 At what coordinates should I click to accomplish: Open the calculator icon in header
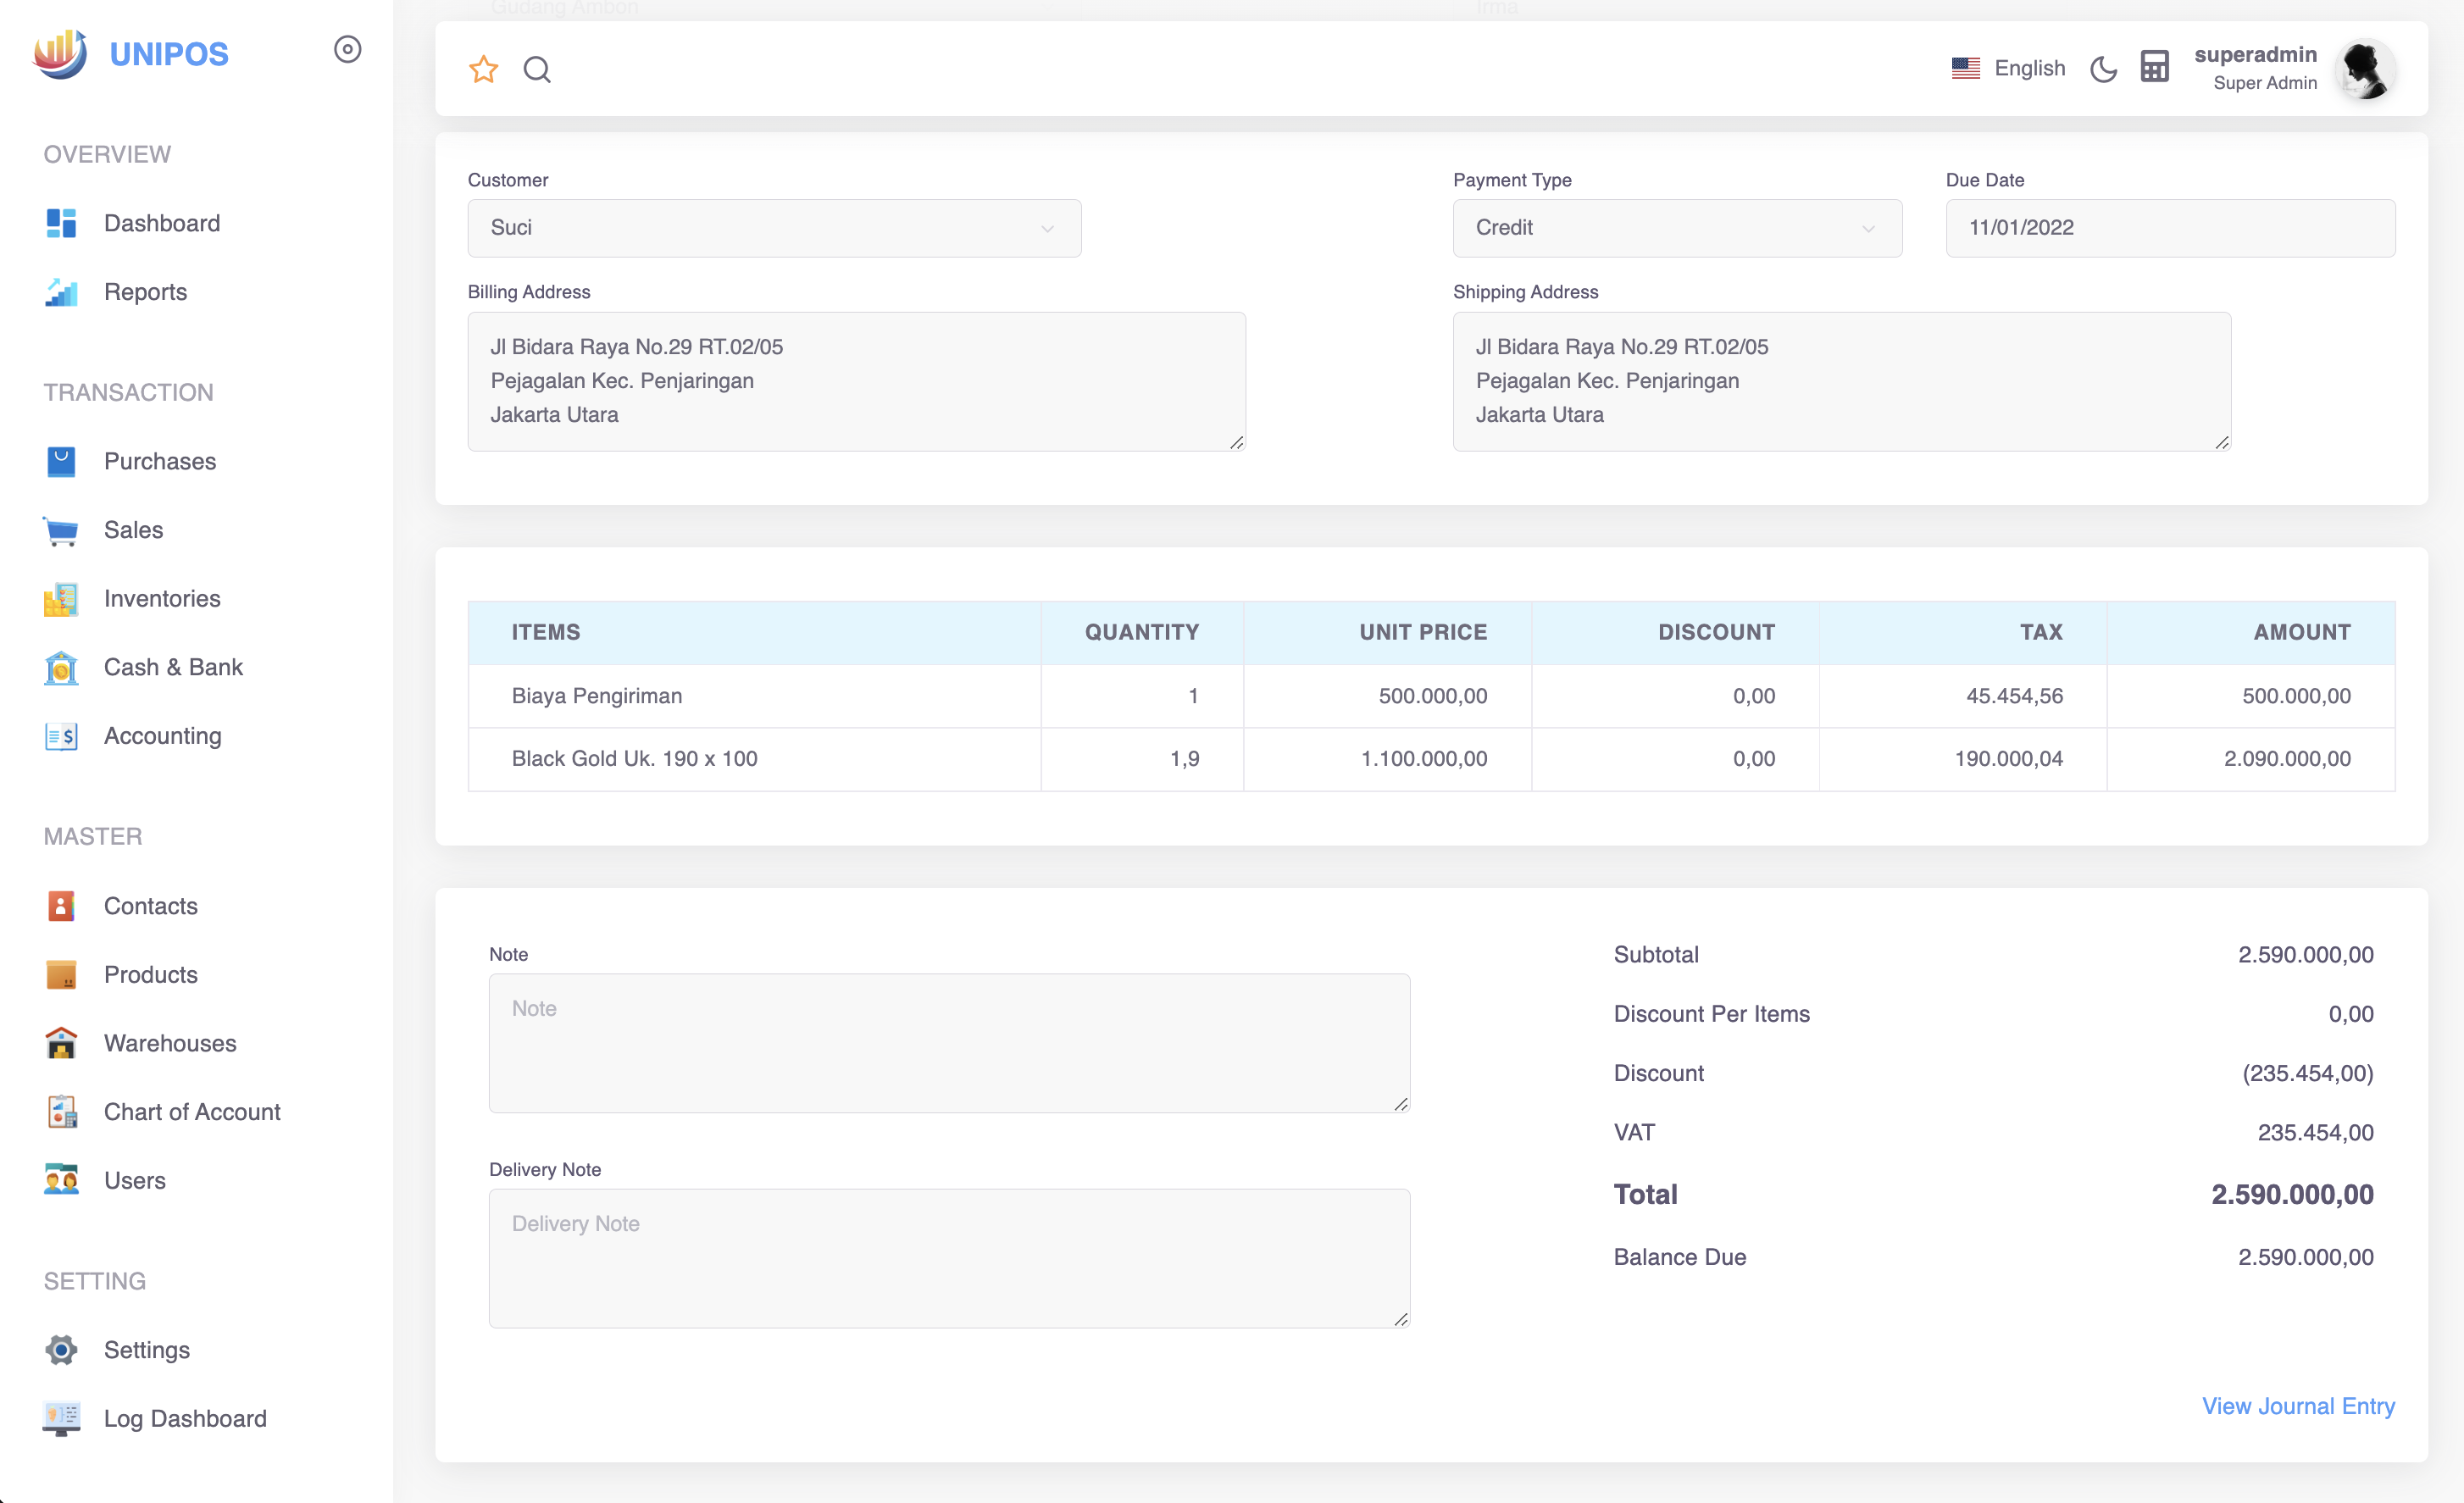[x=2154, y=67]
